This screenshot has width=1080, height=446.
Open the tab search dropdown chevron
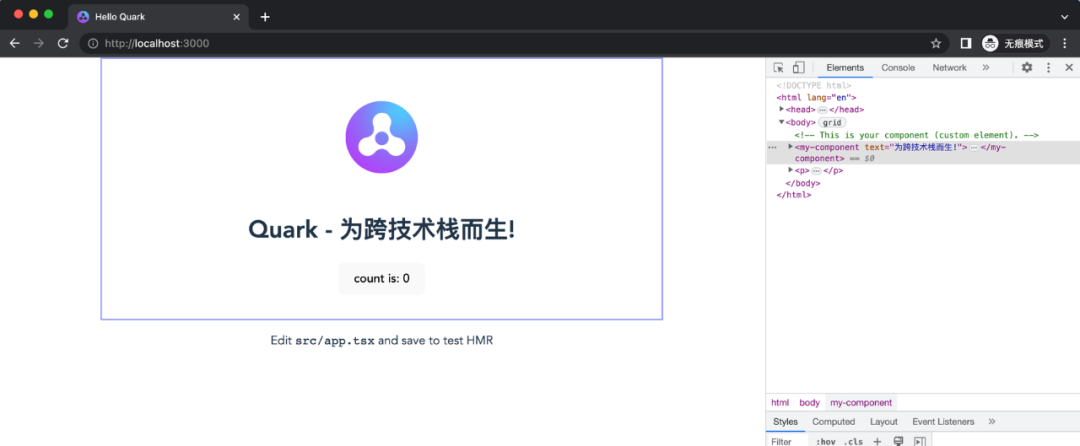pyautogui.click(x=1065, y=17)
